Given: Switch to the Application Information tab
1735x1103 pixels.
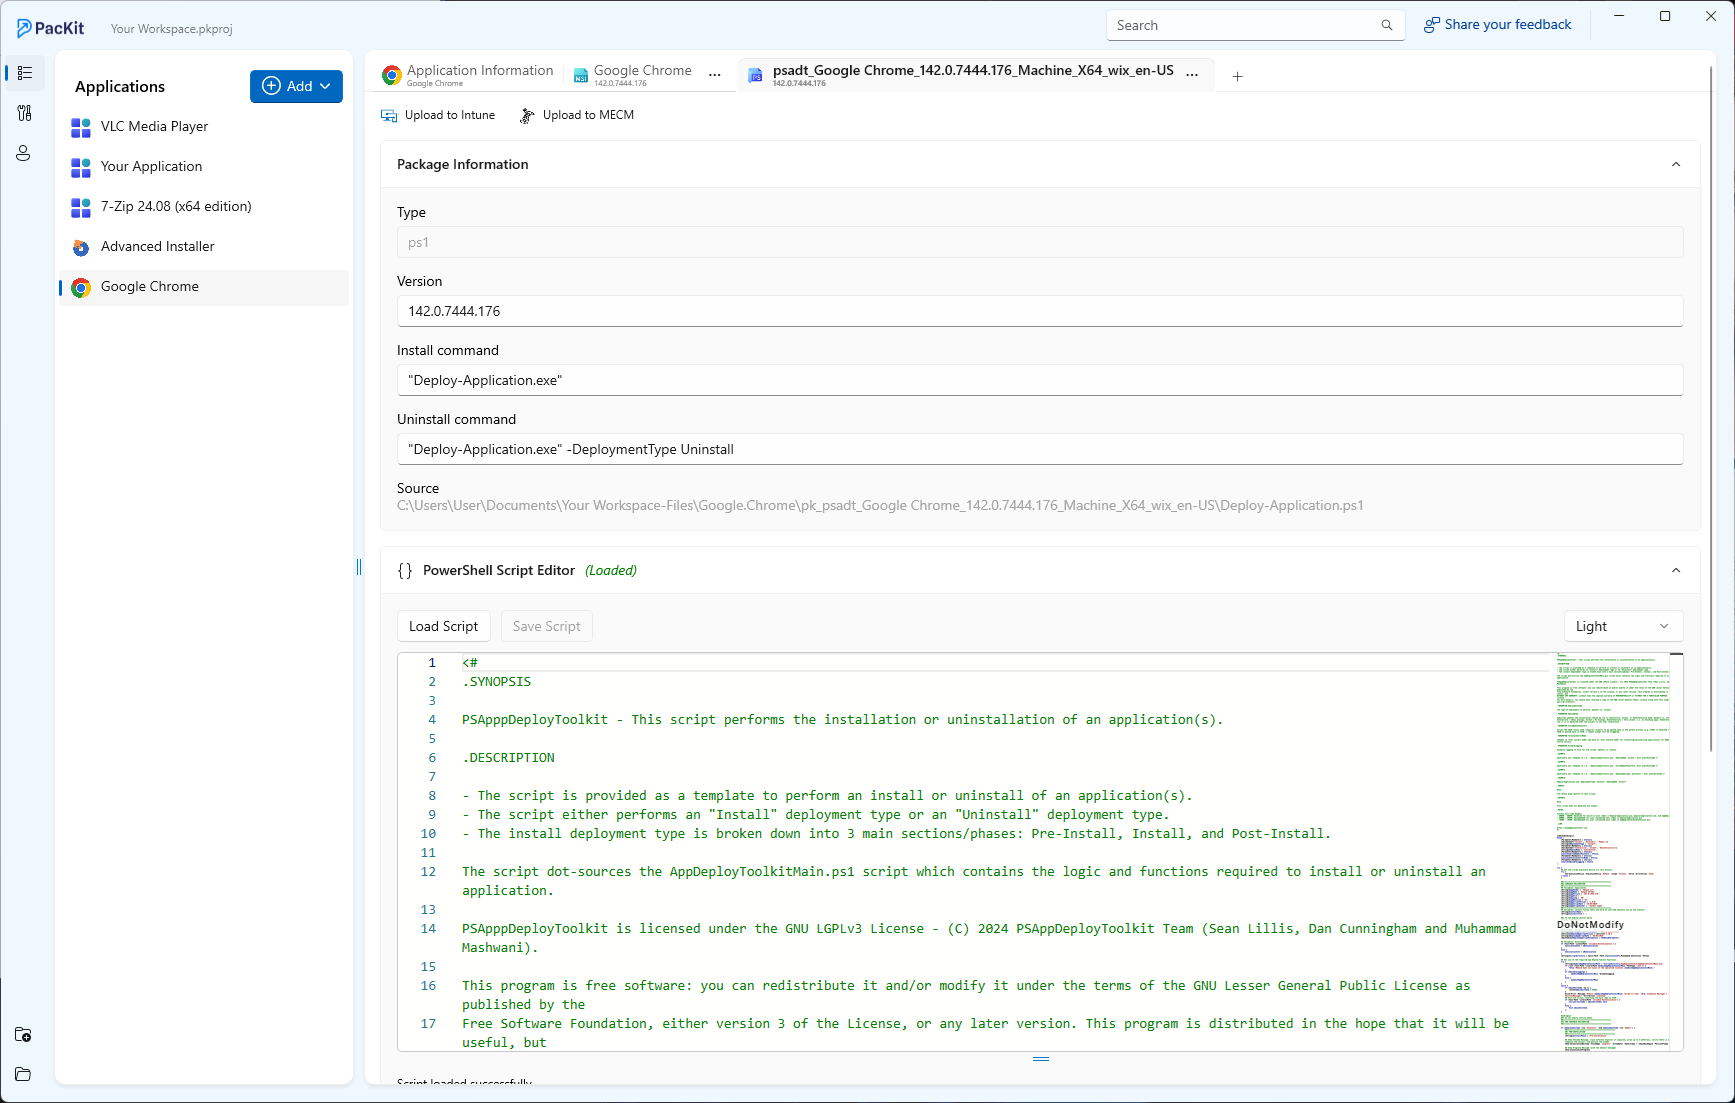Looking at the screenshot, I should 468,75.
